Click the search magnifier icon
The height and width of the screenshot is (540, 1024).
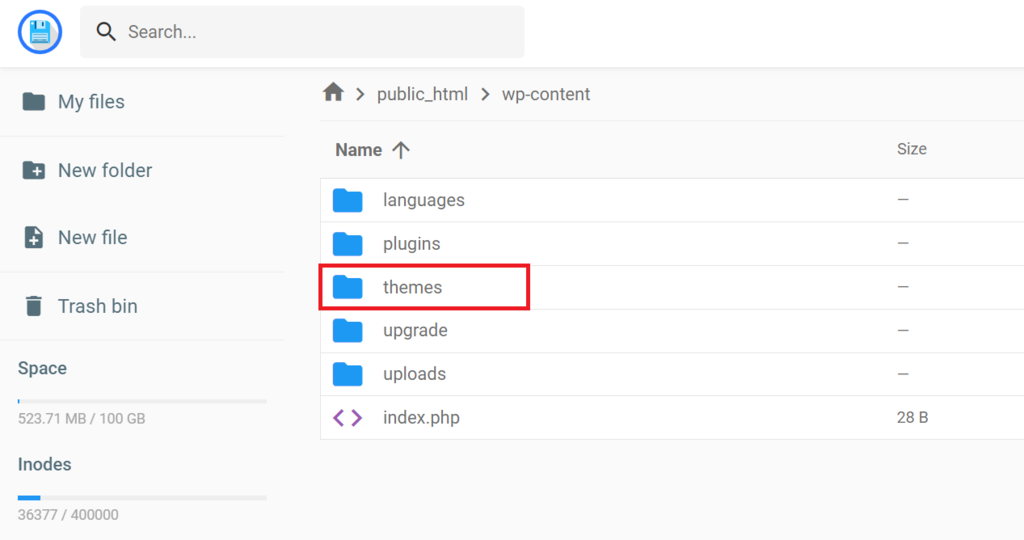106,32
